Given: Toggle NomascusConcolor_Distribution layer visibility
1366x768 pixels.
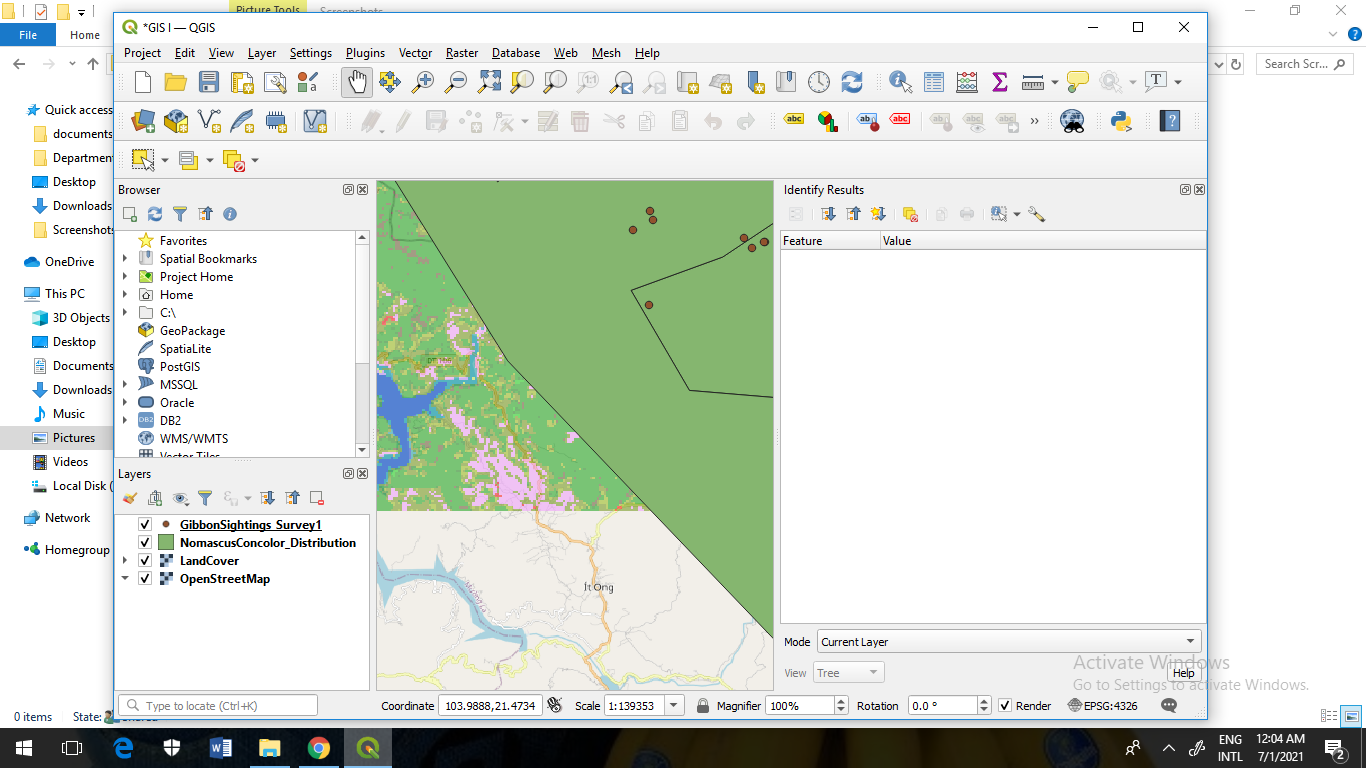Looking at the screenshot, I should tap(145, 543).
